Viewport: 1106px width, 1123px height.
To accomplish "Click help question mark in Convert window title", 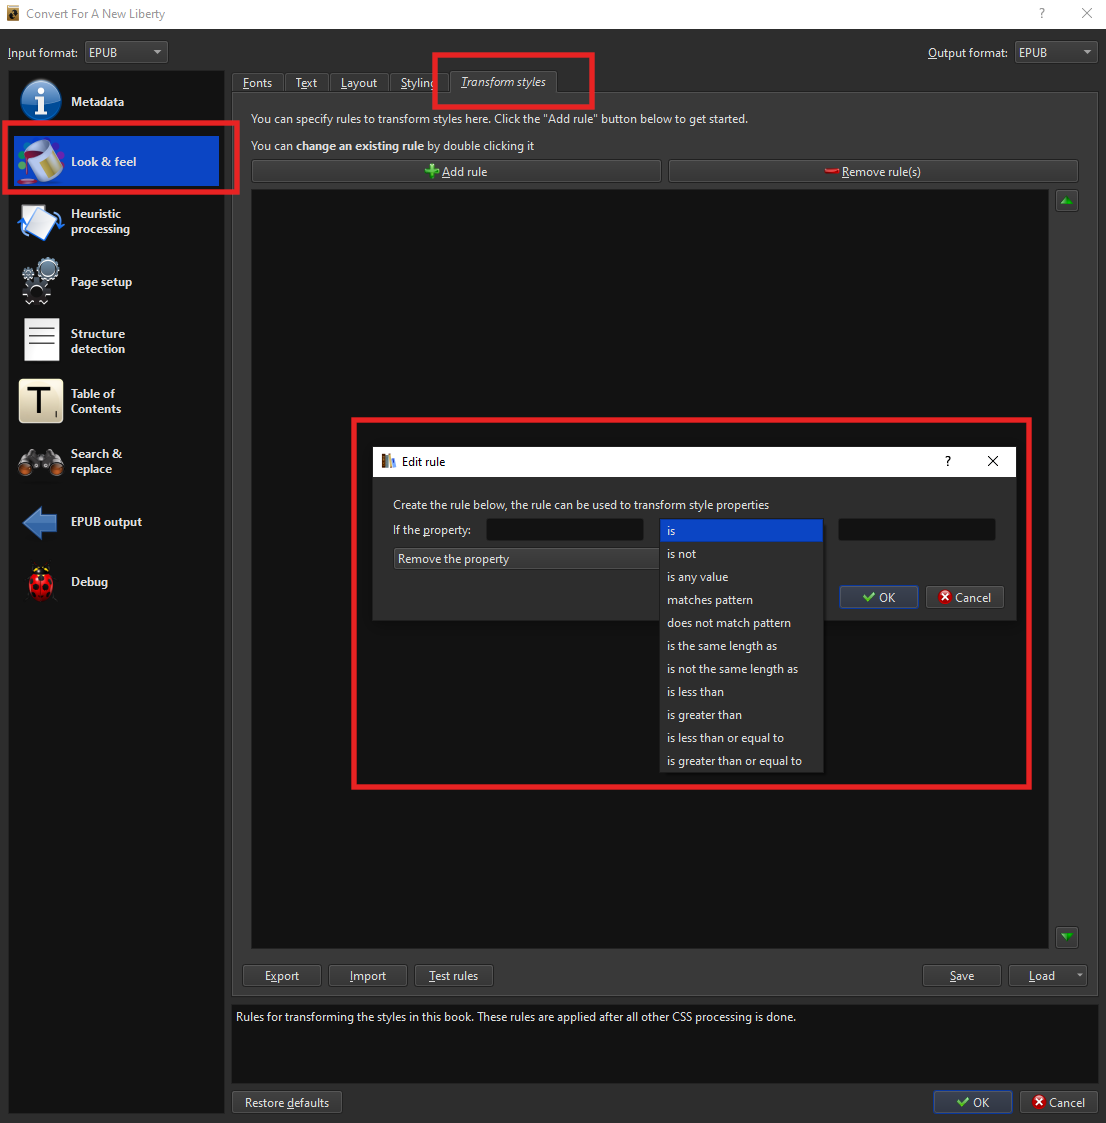I will pos(1042,14).
